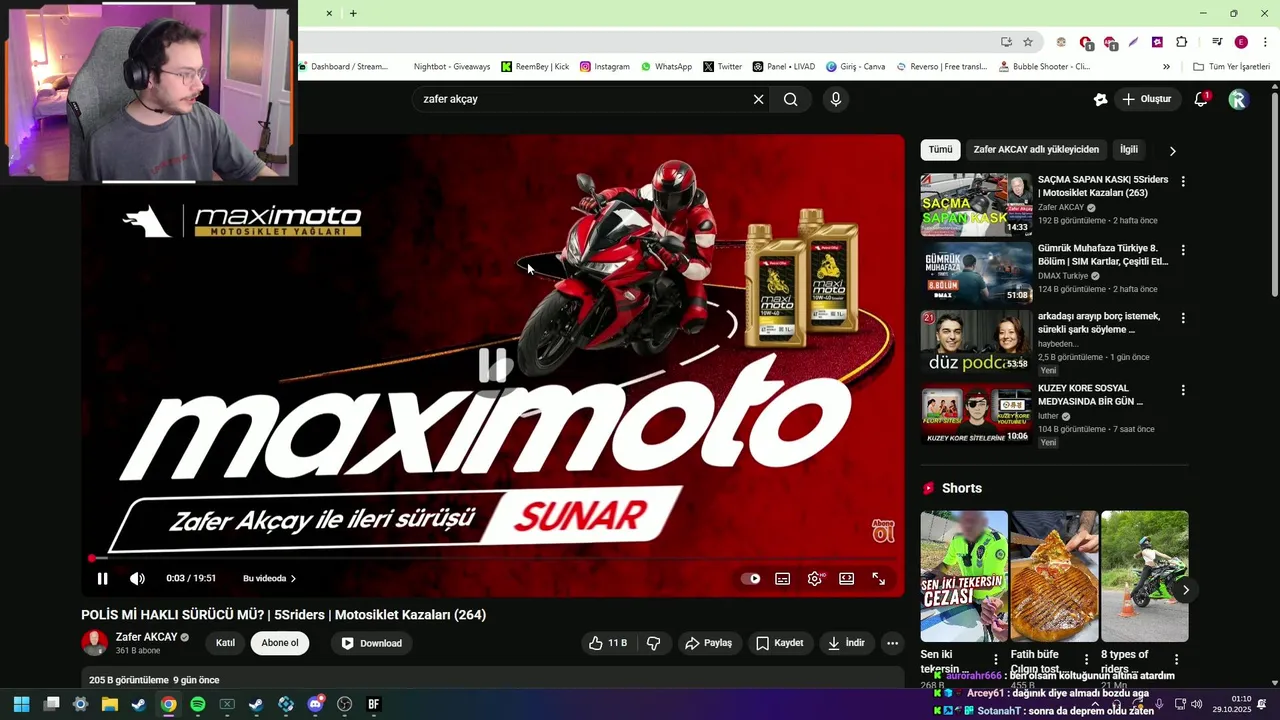Open the 'Oluştur' create button
This screenshot has width=1280, height=720.
point(1146,99)
